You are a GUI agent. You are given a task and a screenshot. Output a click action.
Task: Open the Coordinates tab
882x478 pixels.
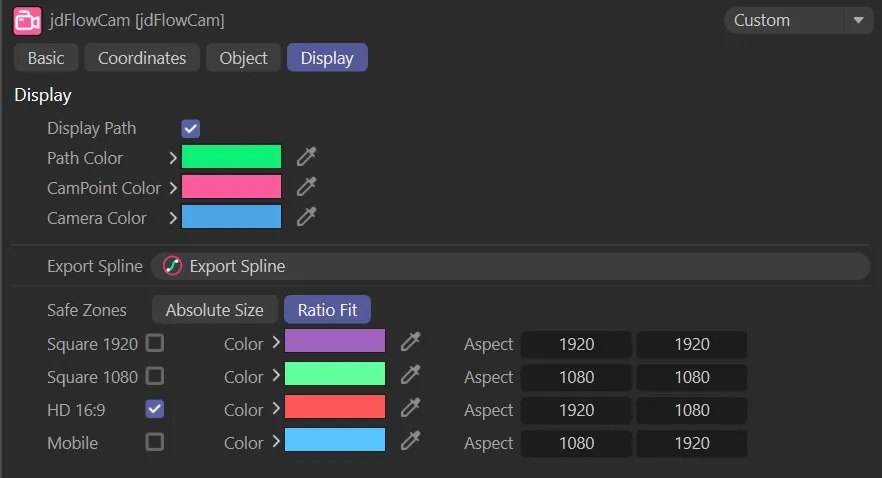coord(142,58)
